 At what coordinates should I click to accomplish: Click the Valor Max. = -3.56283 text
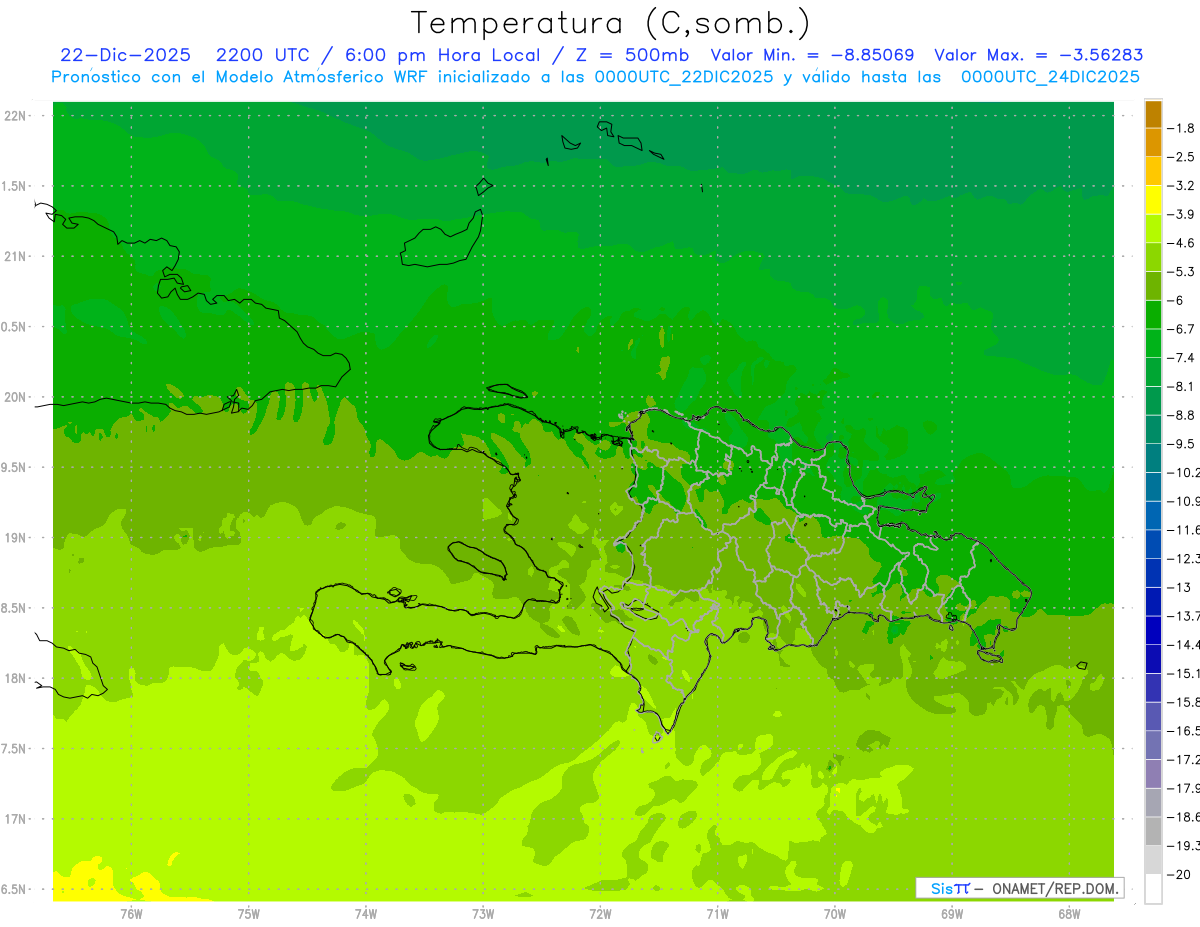pyautogui.click(x=1038, y=55)
